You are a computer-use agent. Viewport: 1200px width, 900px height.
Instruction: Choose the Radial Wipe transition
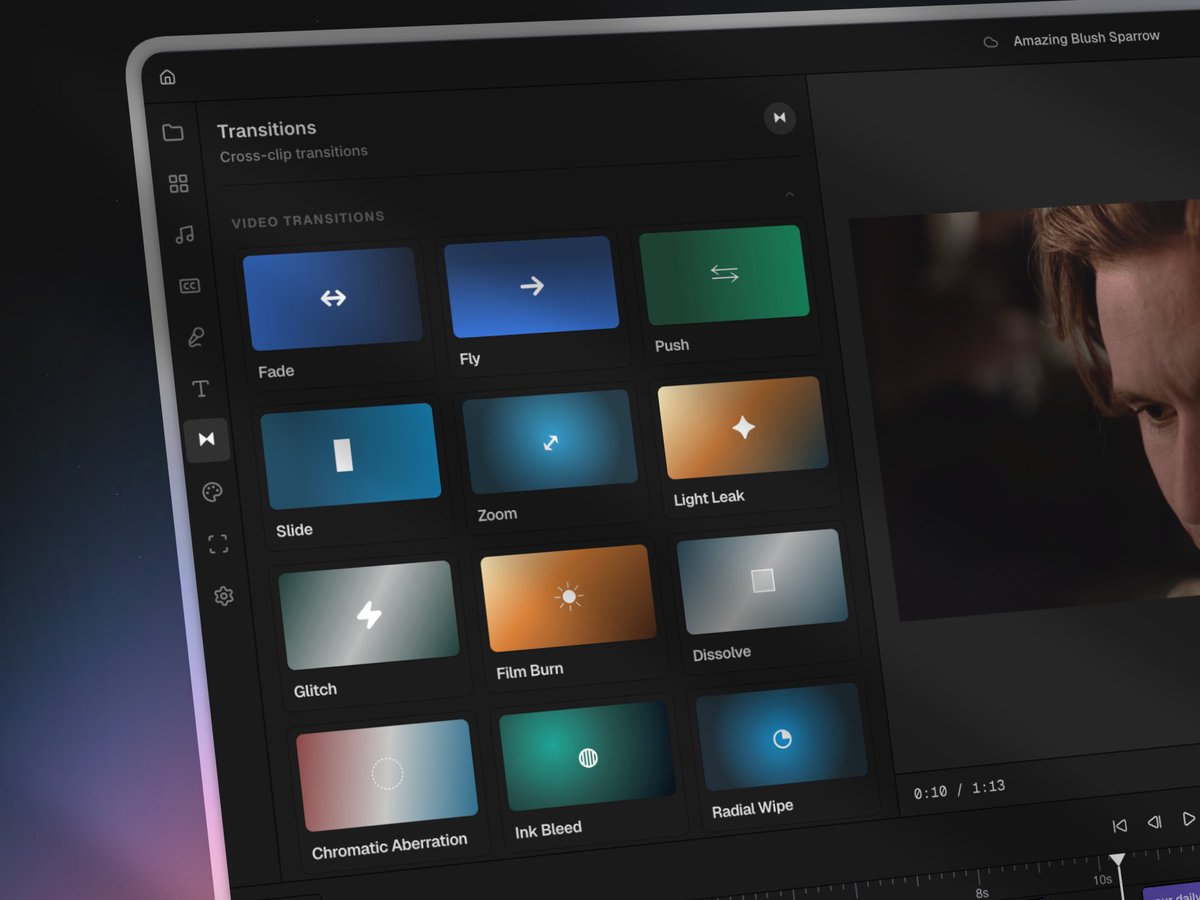(x=783, y=737)
